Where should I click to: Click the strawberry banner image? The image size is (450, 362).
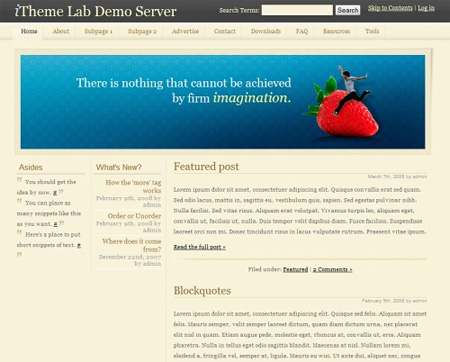point(223,102)
